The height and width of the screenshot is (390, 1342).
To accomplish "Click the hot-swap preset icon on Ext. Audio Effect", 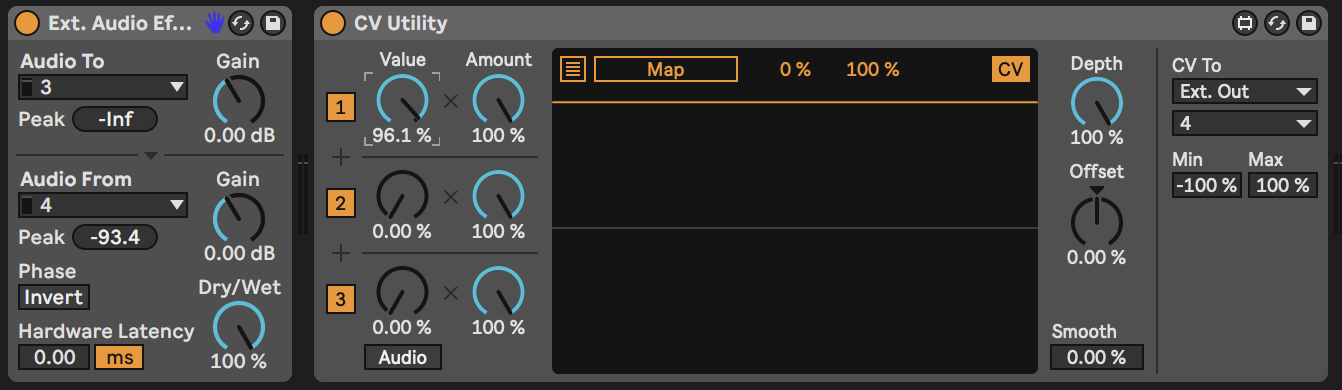I will point(241,23).
